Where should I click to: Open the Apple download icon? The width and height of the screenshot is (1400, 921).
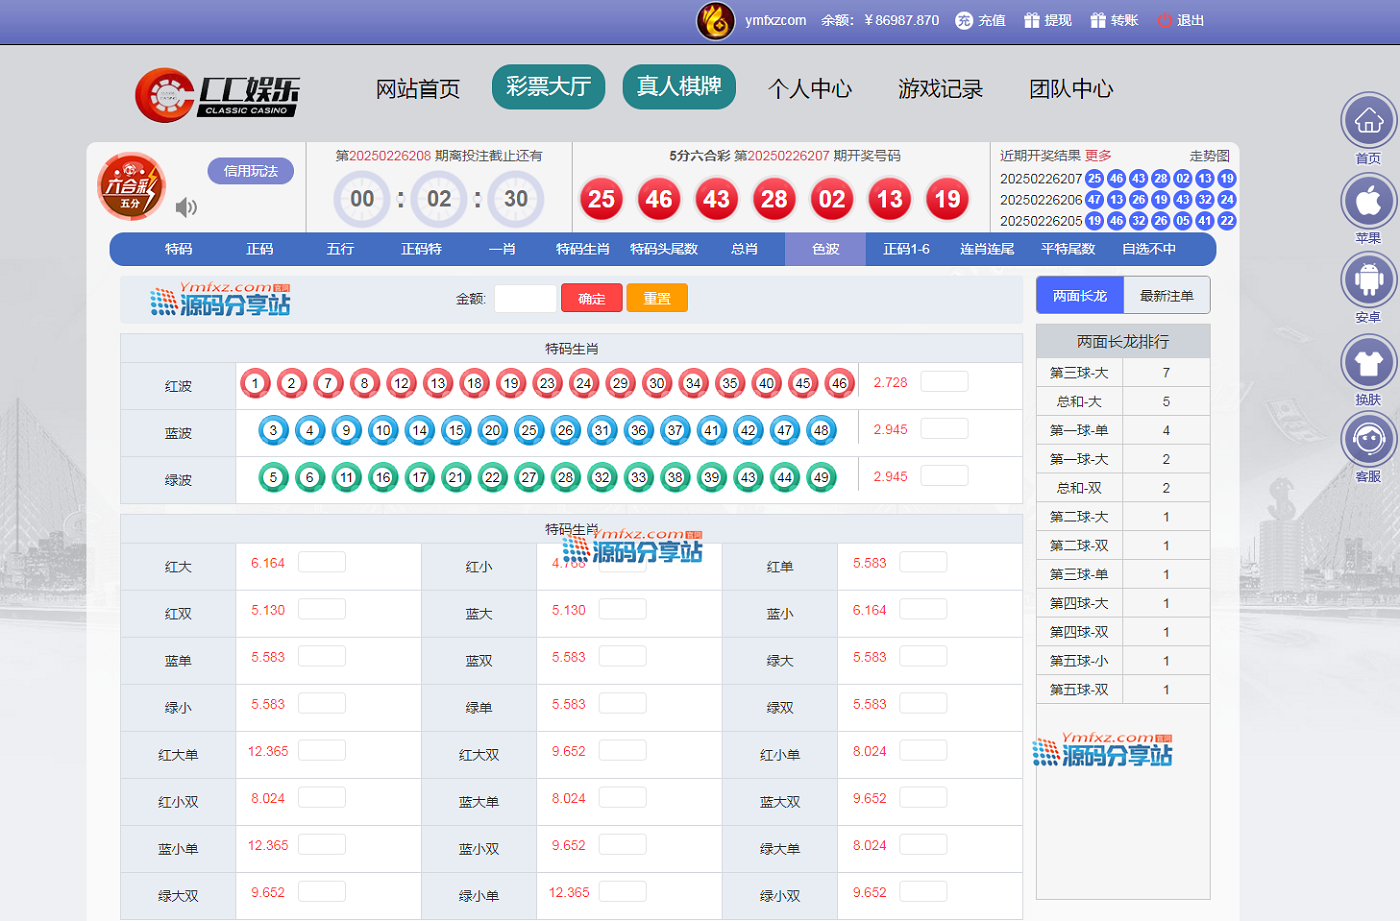pos(1368,201)
